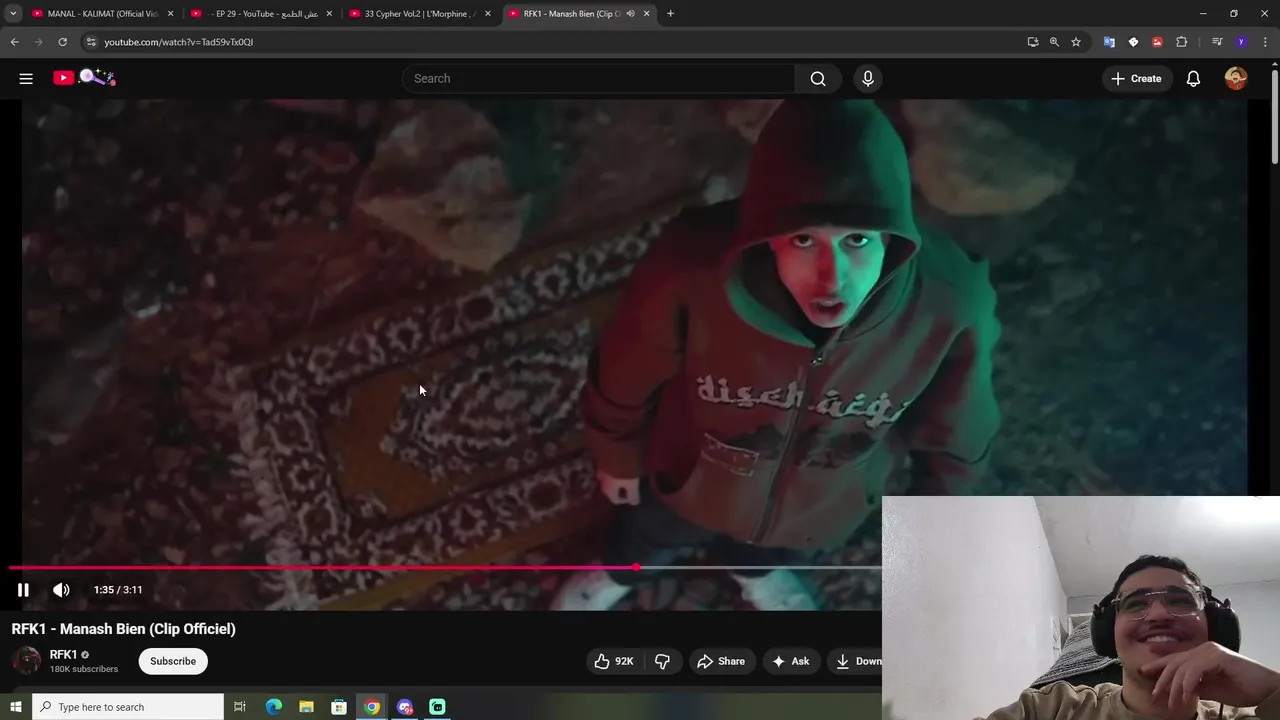This screenshot has width=1280, height=720.
Task: Click the Windows taskbar search box
Action: pos(128,707)
